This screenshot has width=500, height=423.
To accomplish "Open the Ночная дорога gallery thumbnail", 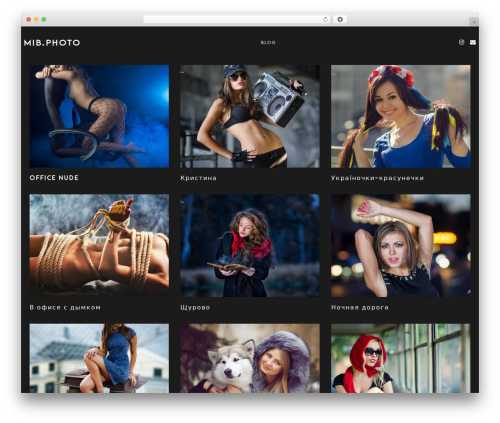I will click(x=401, y=246).
